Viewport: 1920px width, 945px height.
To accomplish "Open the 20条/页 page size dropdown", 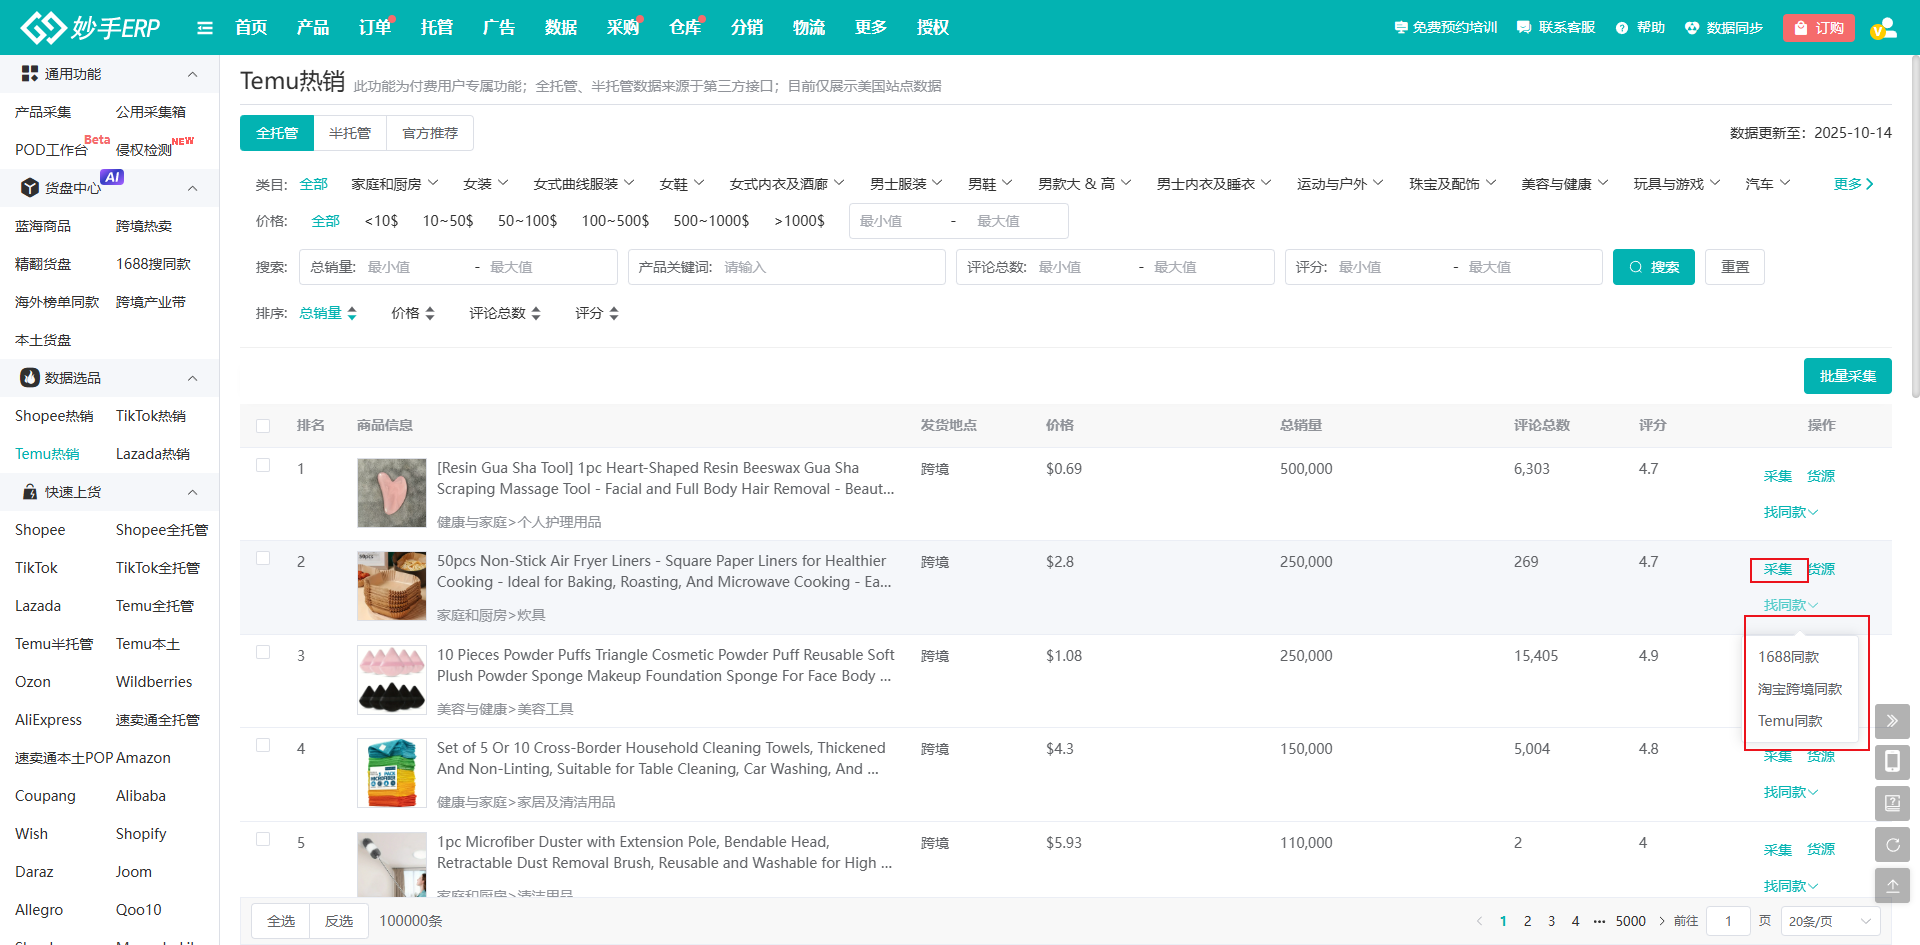I will (1830, 921).
